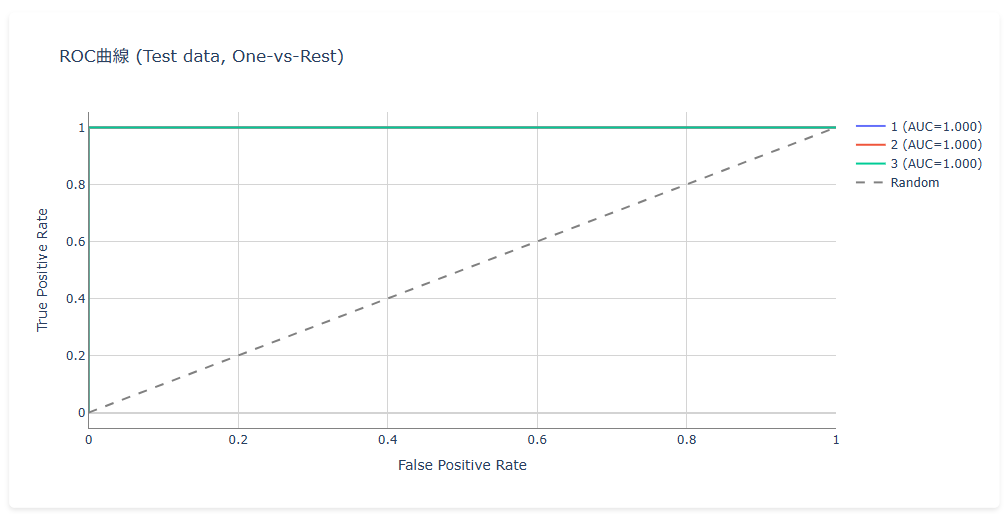Click the green line swatch for class 3
Image resolution: width=1008 pixels, height=514 pixels.
click(x=871, y=164)
